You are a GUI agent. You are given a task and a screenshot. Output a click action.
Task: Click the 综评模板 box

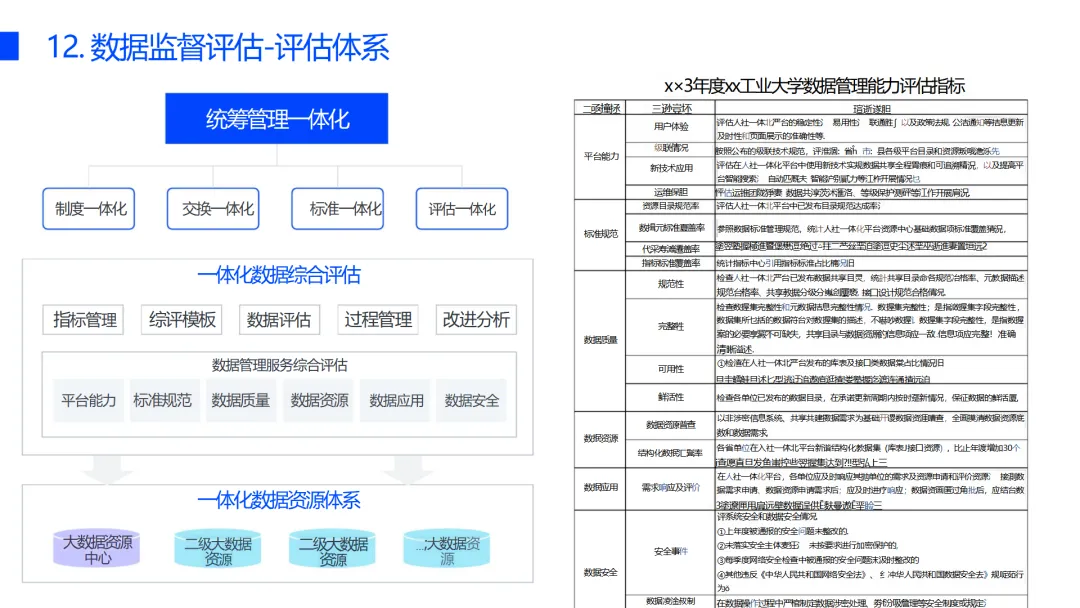coord(182,319)
